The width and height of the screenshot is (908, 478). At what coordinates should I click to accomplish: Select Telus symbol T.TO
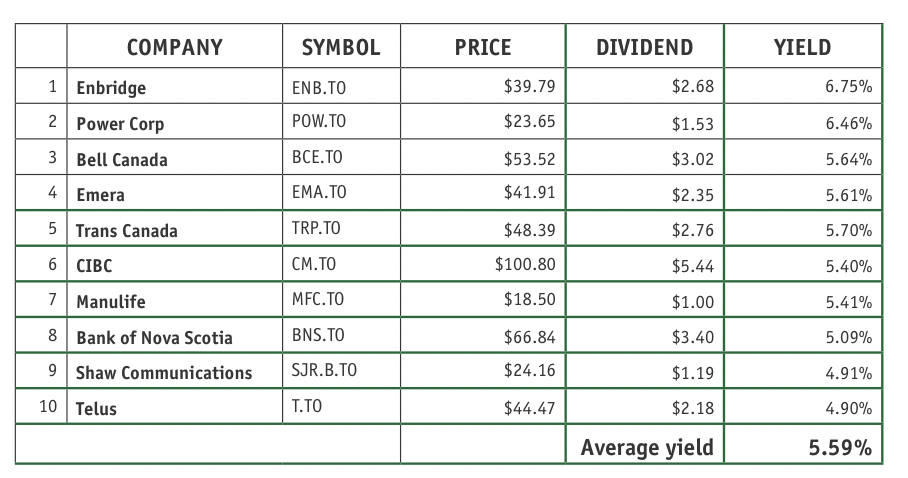(x=306, y=406)
